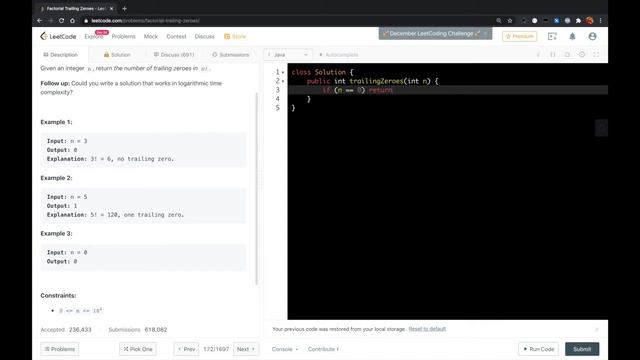Screen dimensions: 640x360
Task: Open the user profile avatar menu
Action: (x=592, y=36)
